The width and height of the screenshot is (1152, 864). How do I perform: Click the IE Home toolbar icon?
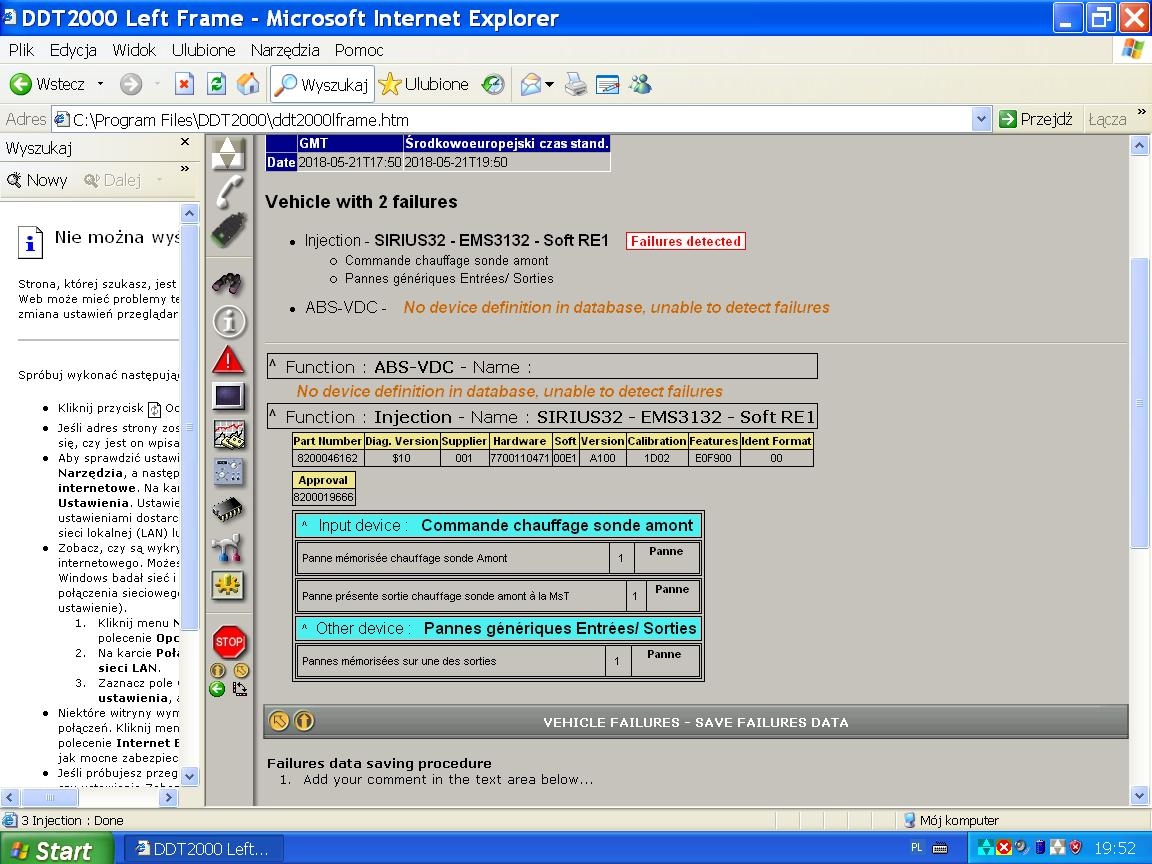[x=248, y=84]
